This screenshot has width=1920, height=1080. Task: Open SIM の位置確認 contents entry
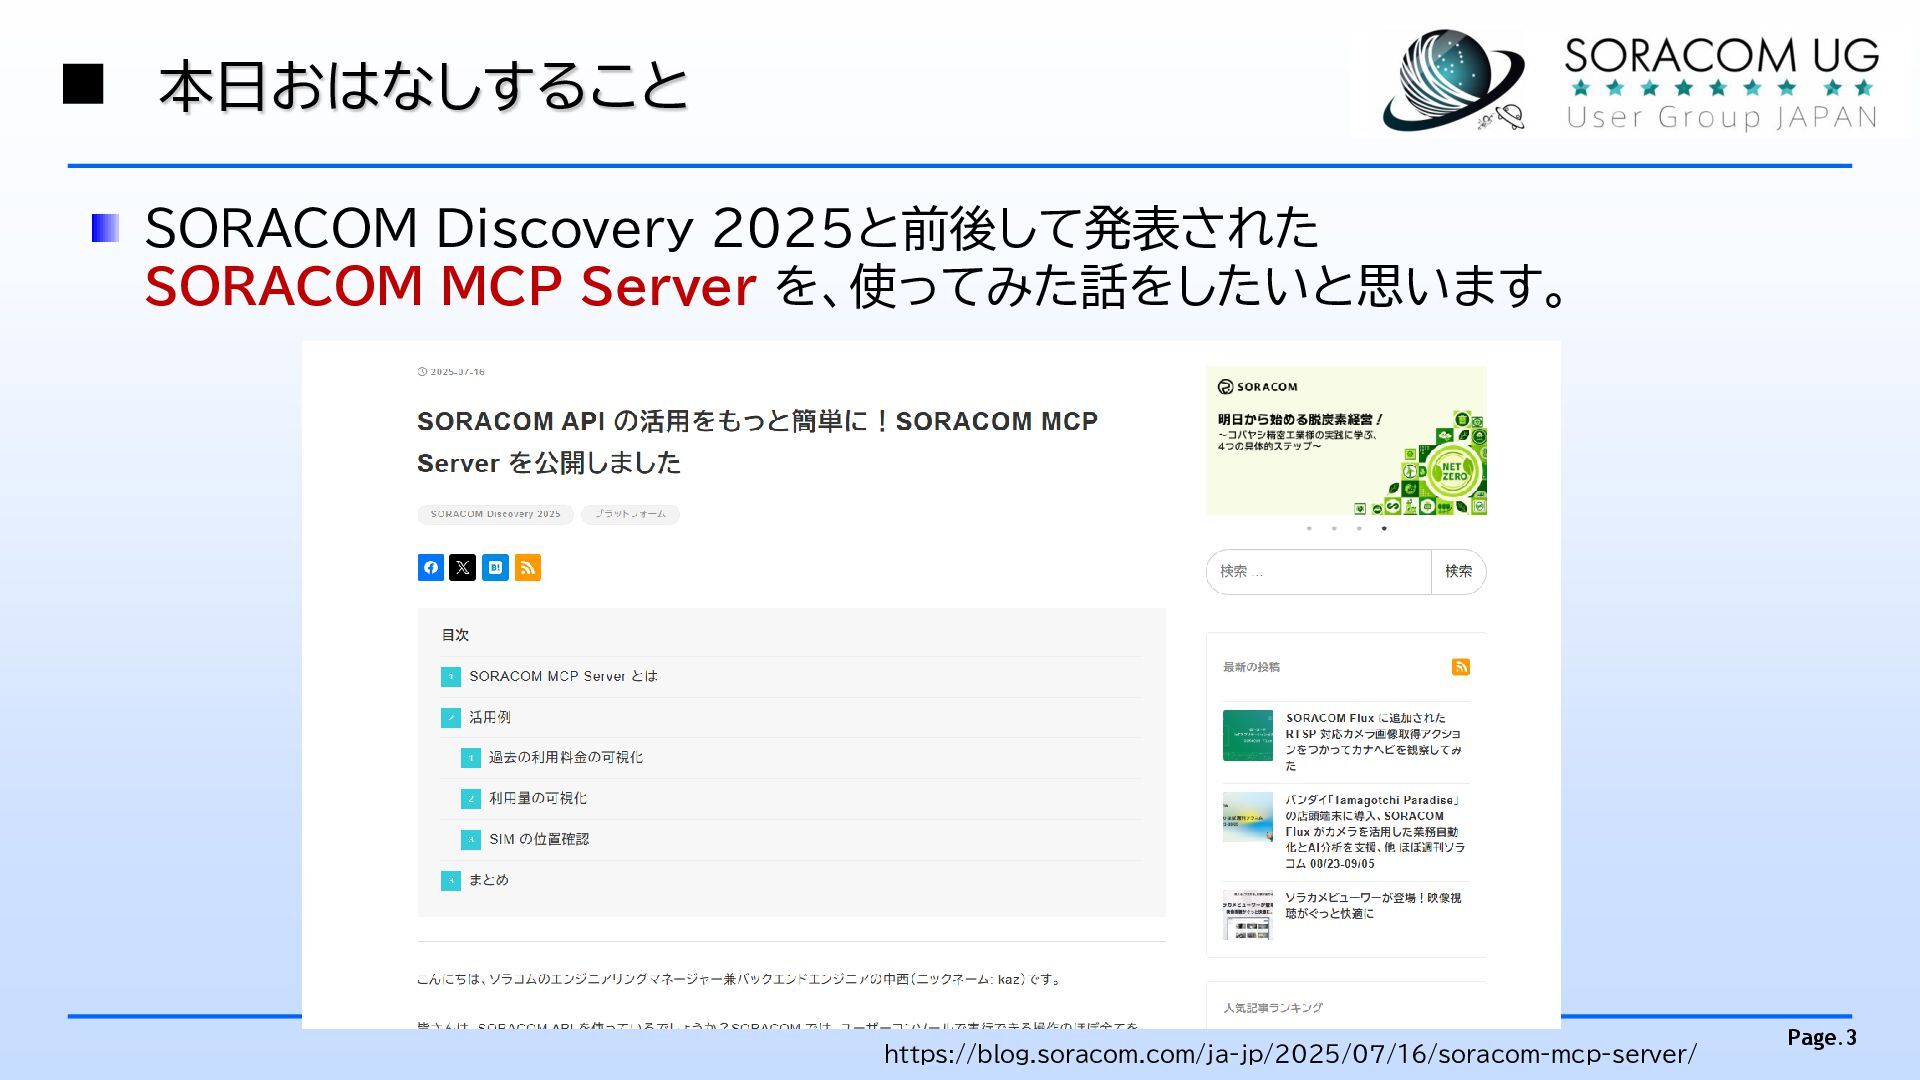[538, 839]
